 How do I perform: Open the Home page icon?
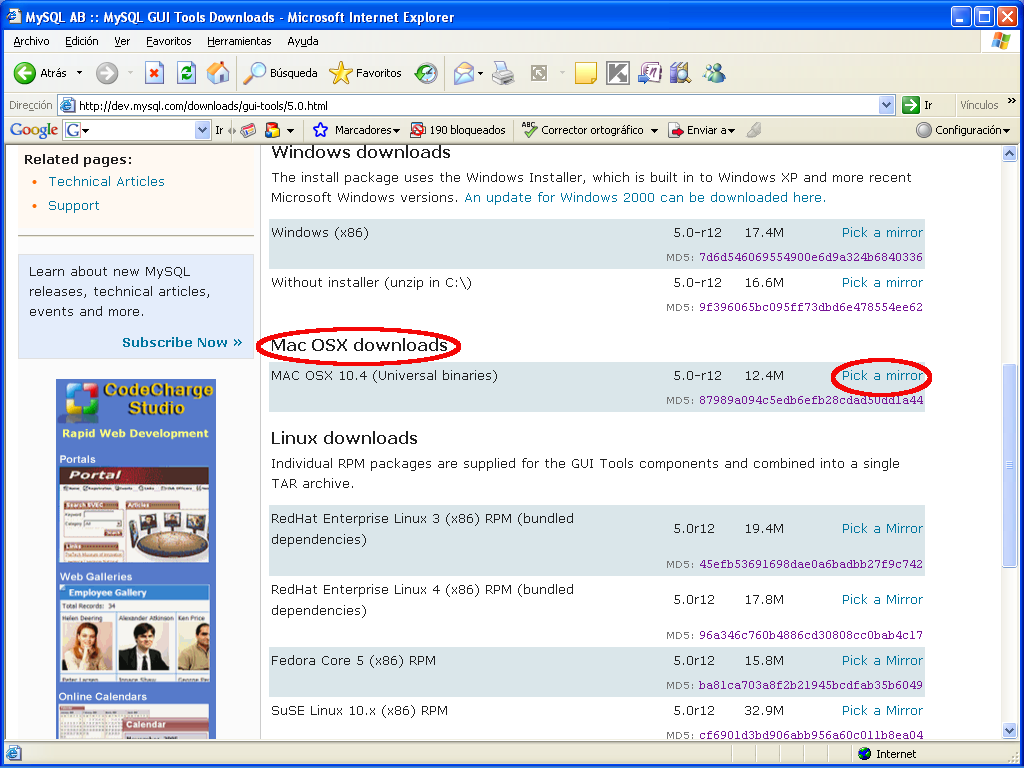218,73
